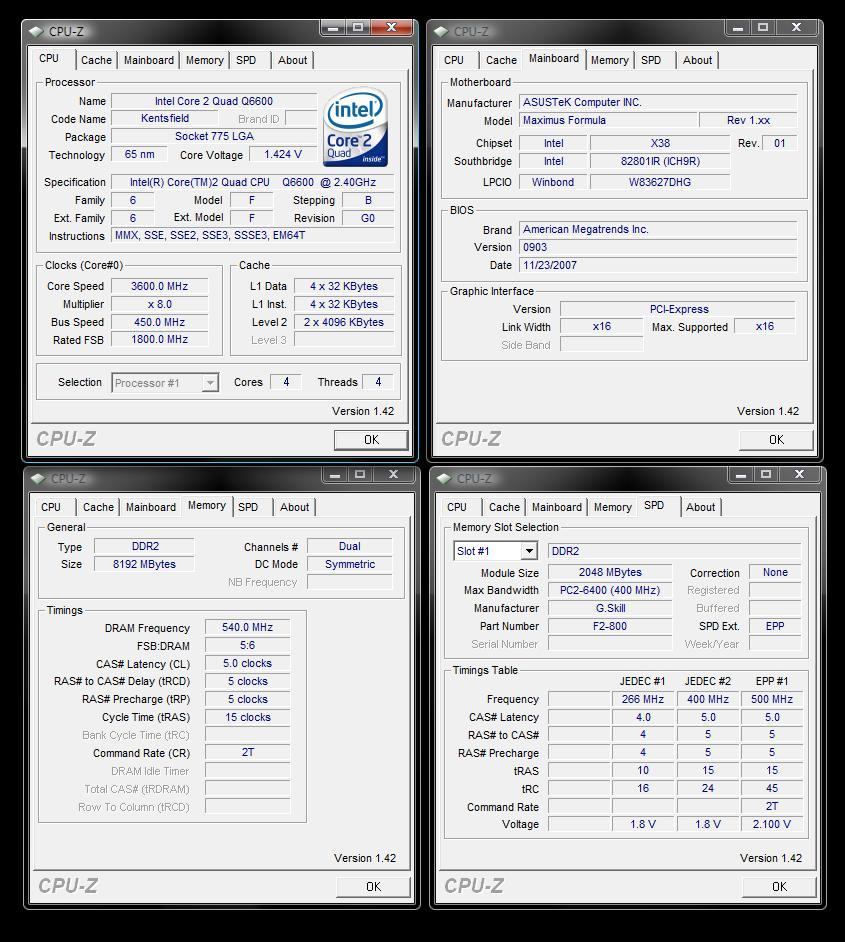Close the SPD tab window
This screenshot has height=942, width=845.
coord(800,475)
